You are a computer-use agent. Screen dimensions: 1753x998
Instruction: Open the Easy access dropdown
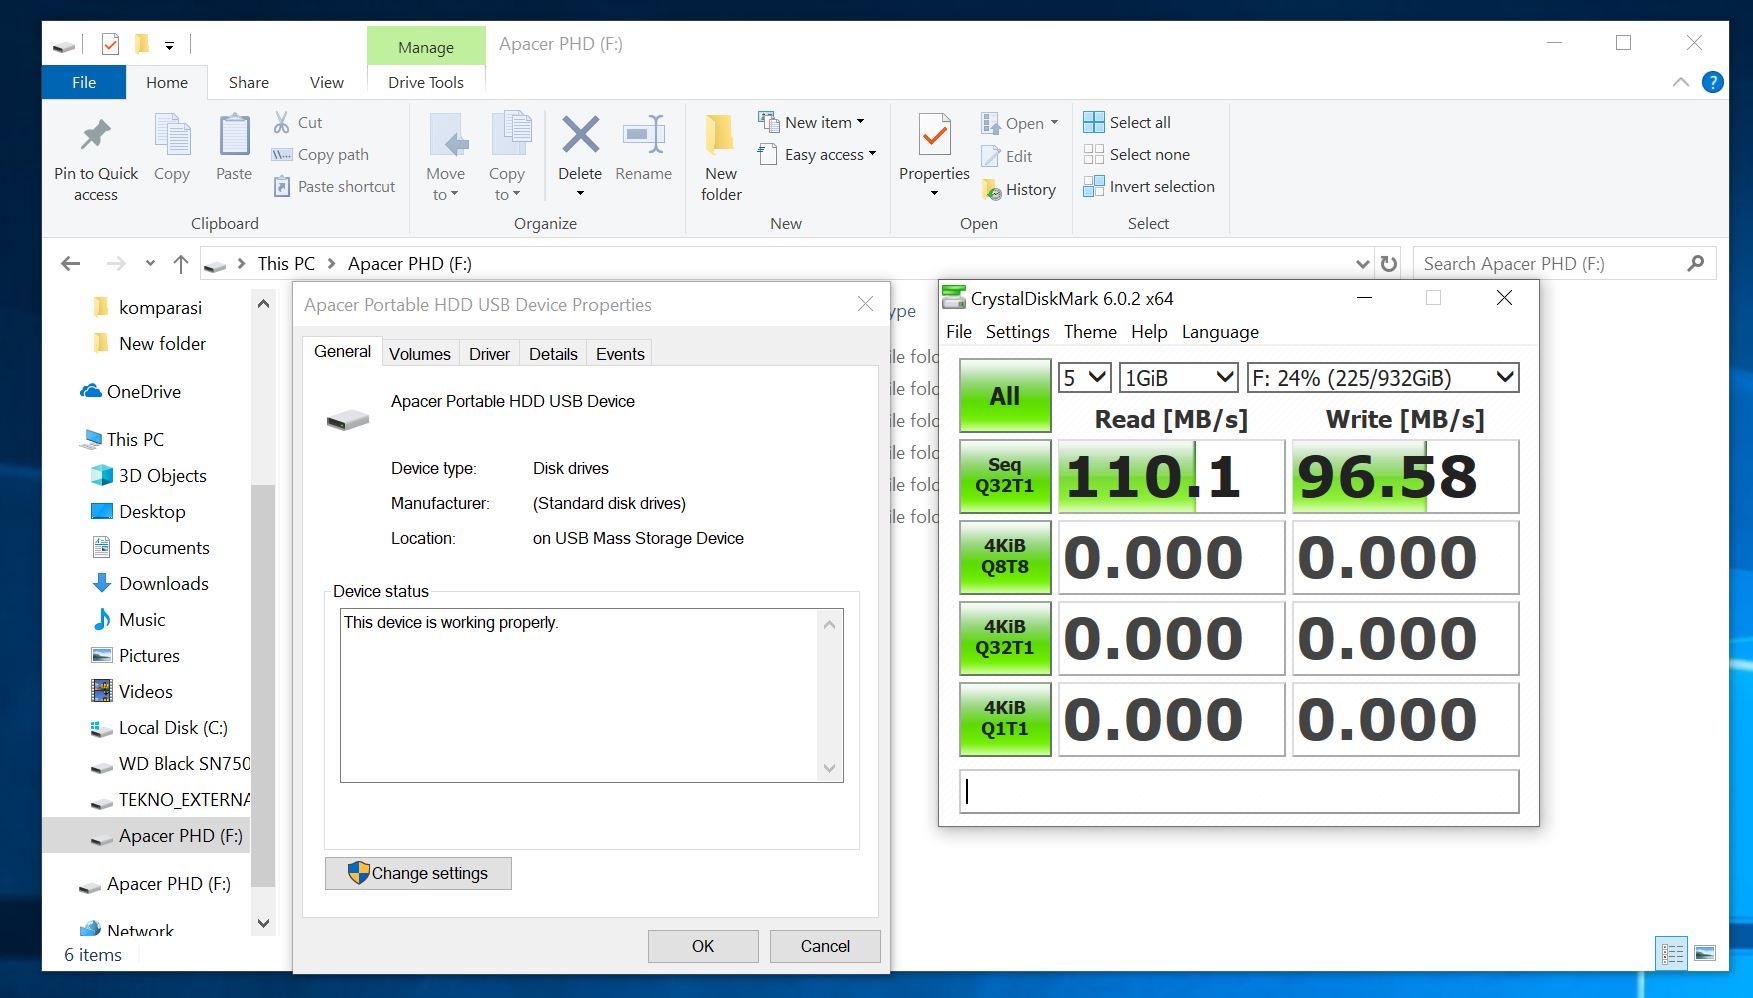pos(817,154)
